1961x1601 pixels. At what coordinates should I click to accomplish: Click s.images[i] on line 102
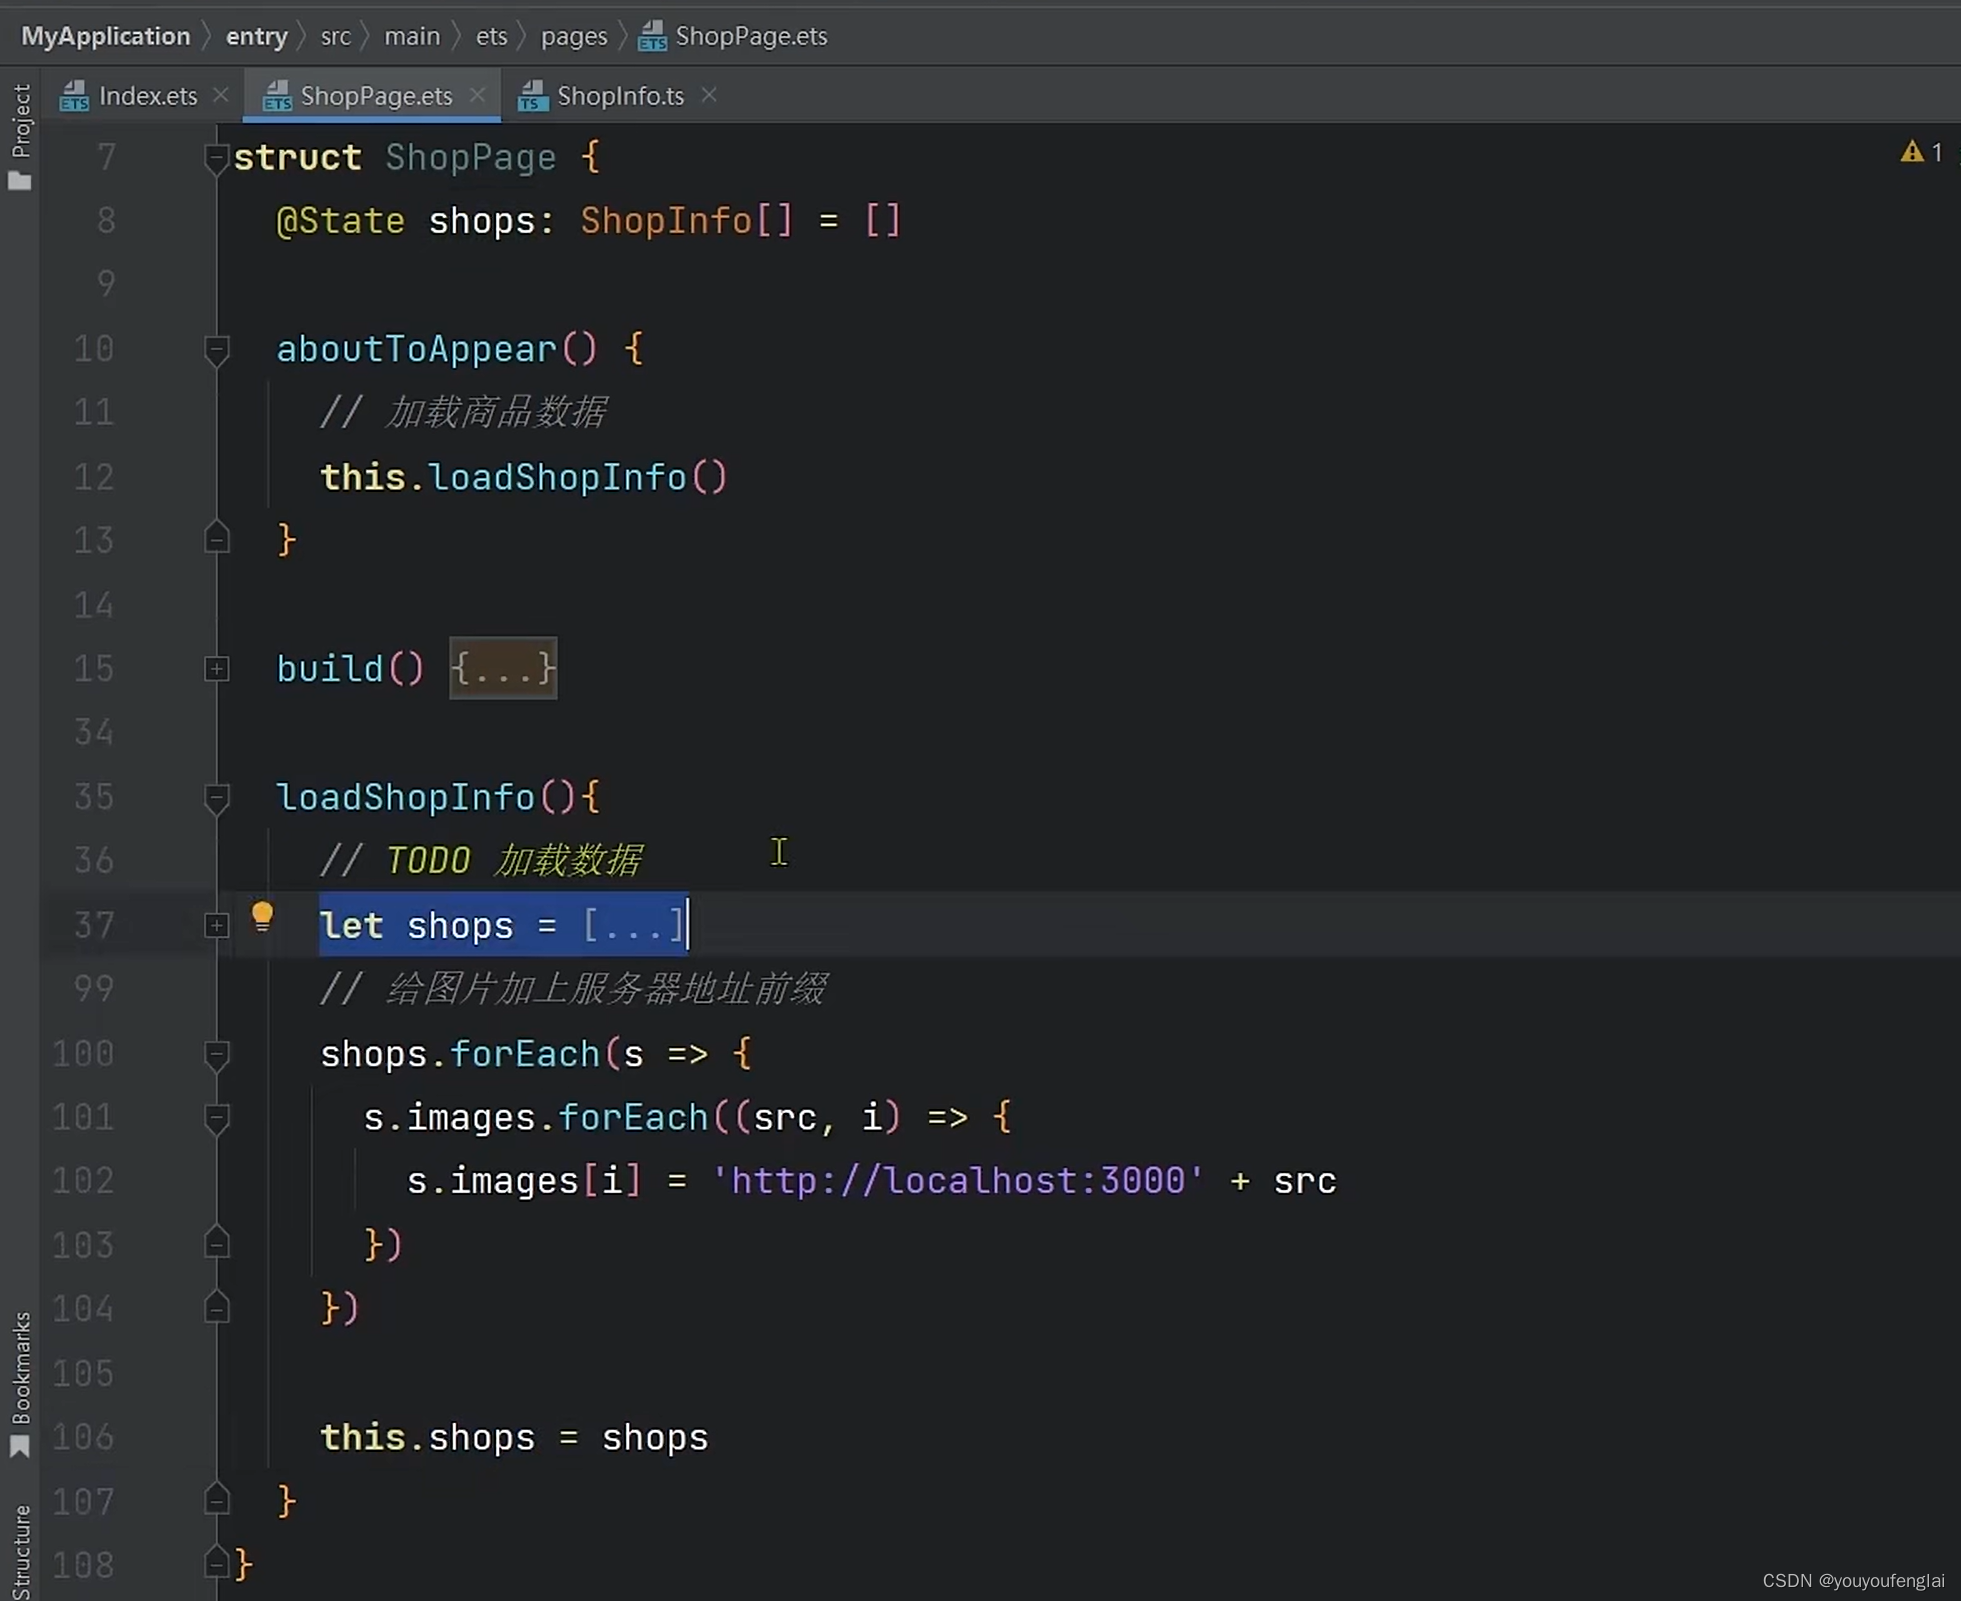[x=524, y=1181]
